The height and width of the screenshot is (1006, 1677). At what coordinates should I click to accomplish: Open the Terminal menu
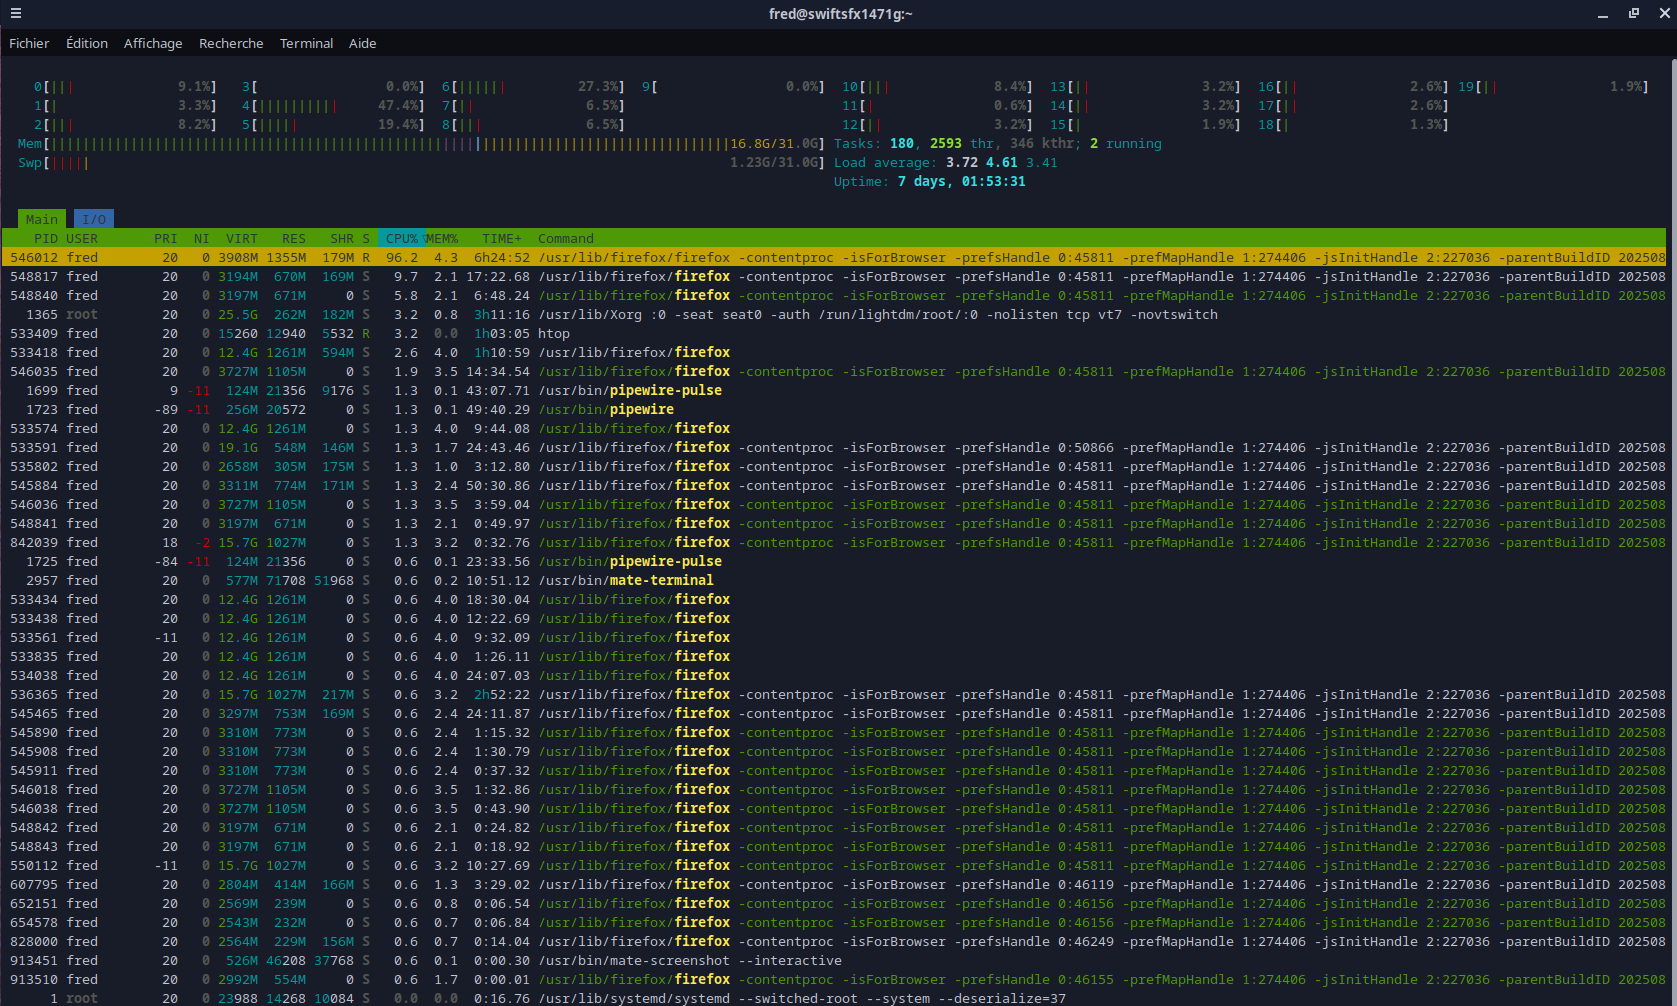click(306, 43)
